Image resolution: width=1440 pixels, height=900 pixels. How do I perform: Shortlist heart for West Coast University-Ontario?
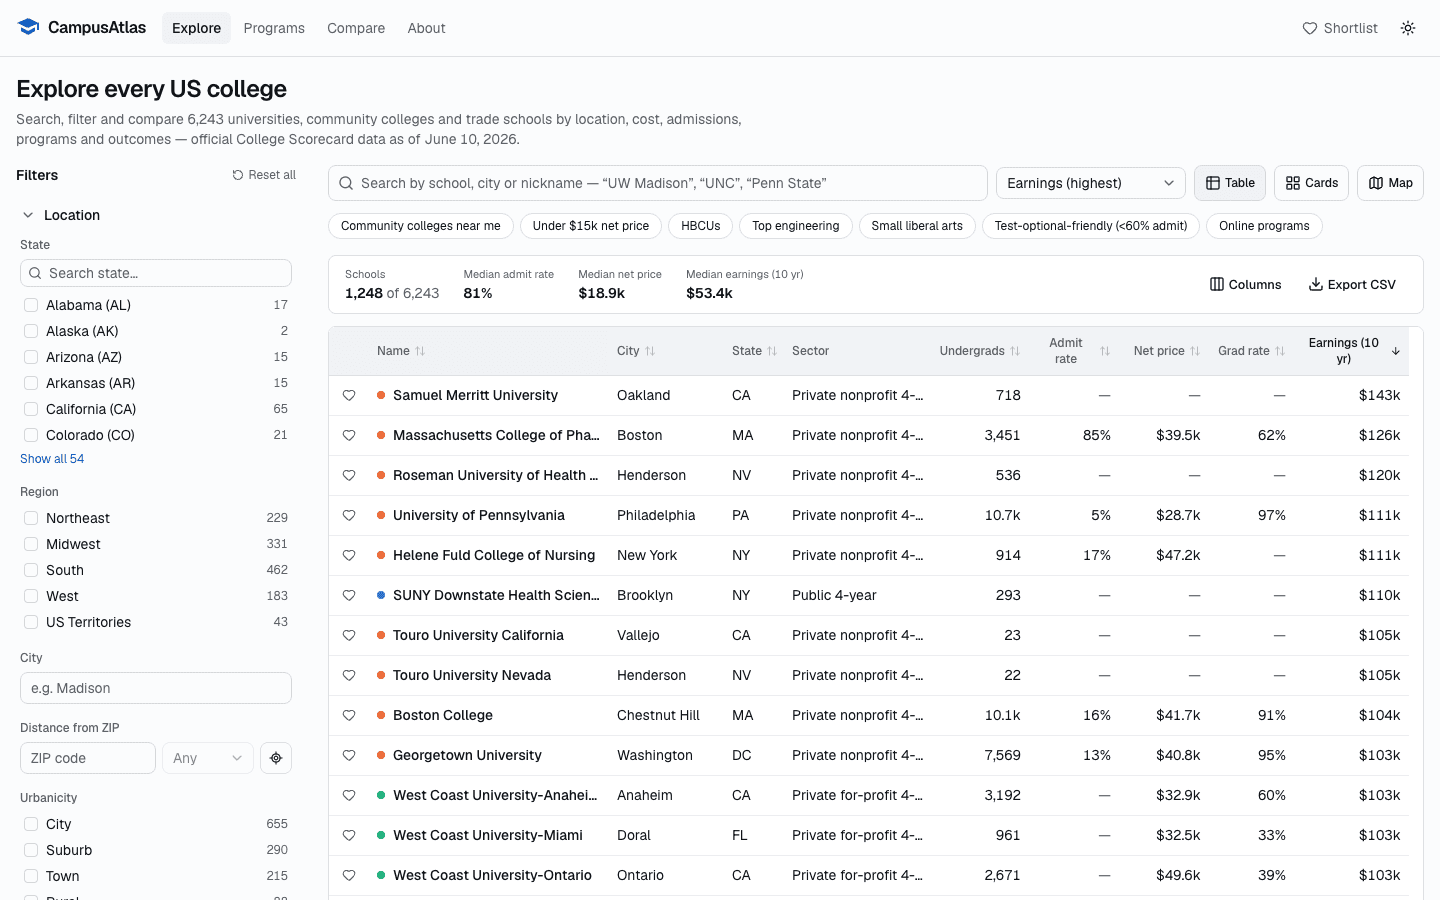pos(349,875)
